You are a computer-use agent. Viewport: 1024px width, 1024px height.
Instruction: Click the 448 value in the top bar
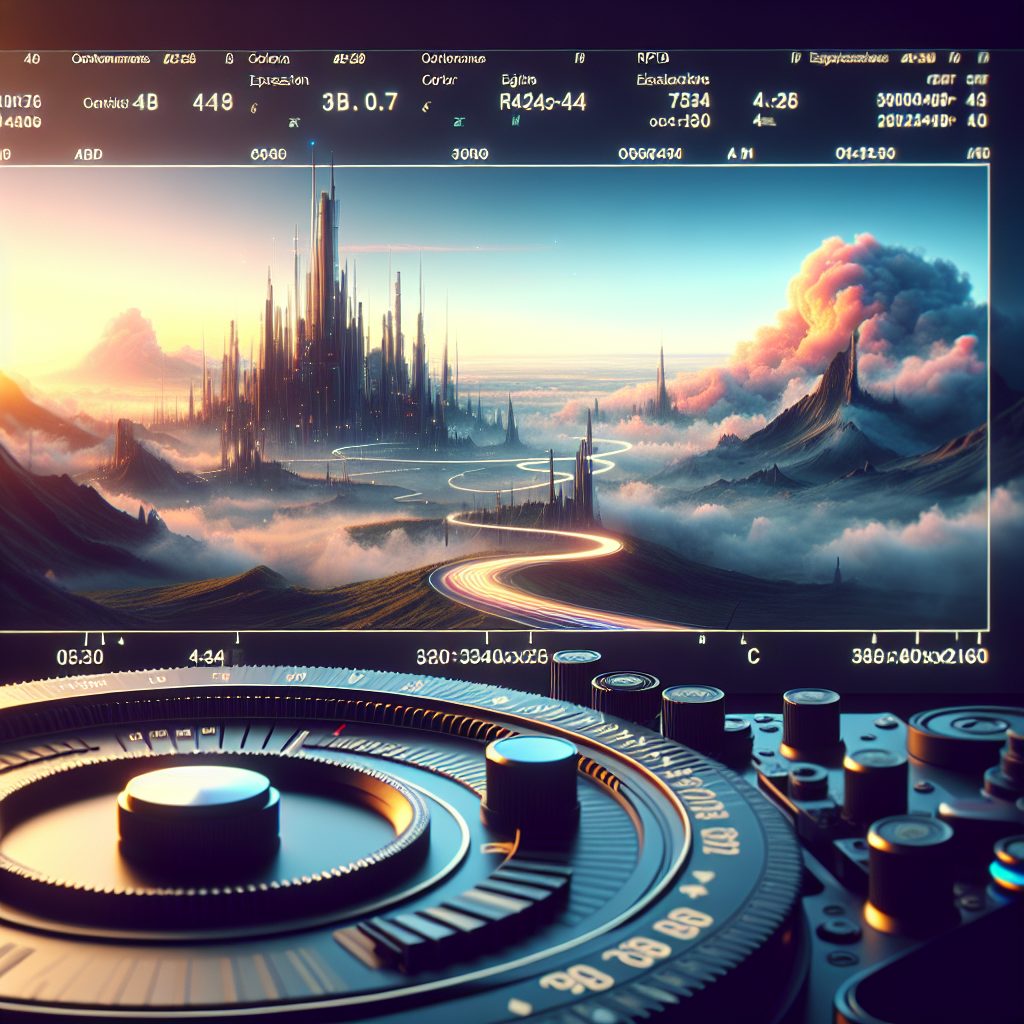click(x=210, y=102)
